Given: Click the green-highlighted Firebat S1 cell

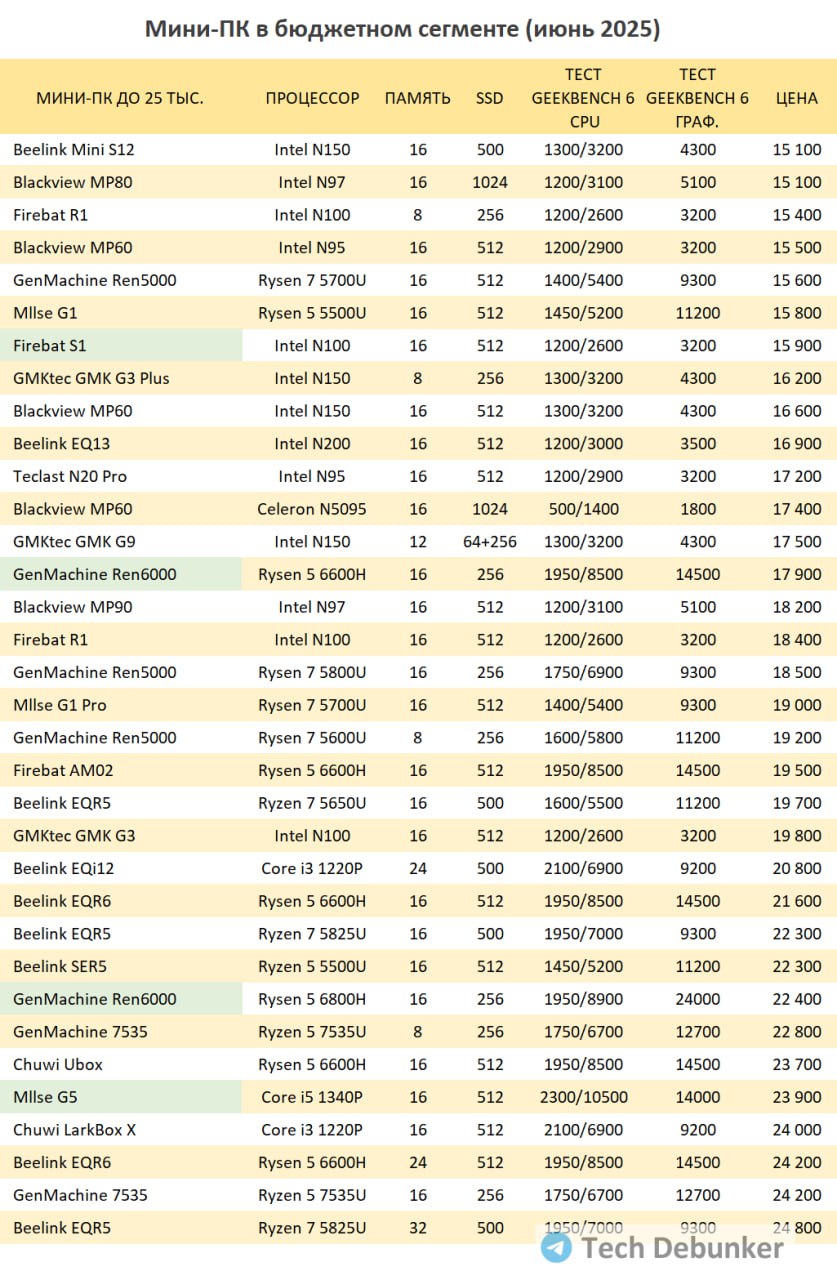Looking at the screenshot, I should [x=121, y=345].
